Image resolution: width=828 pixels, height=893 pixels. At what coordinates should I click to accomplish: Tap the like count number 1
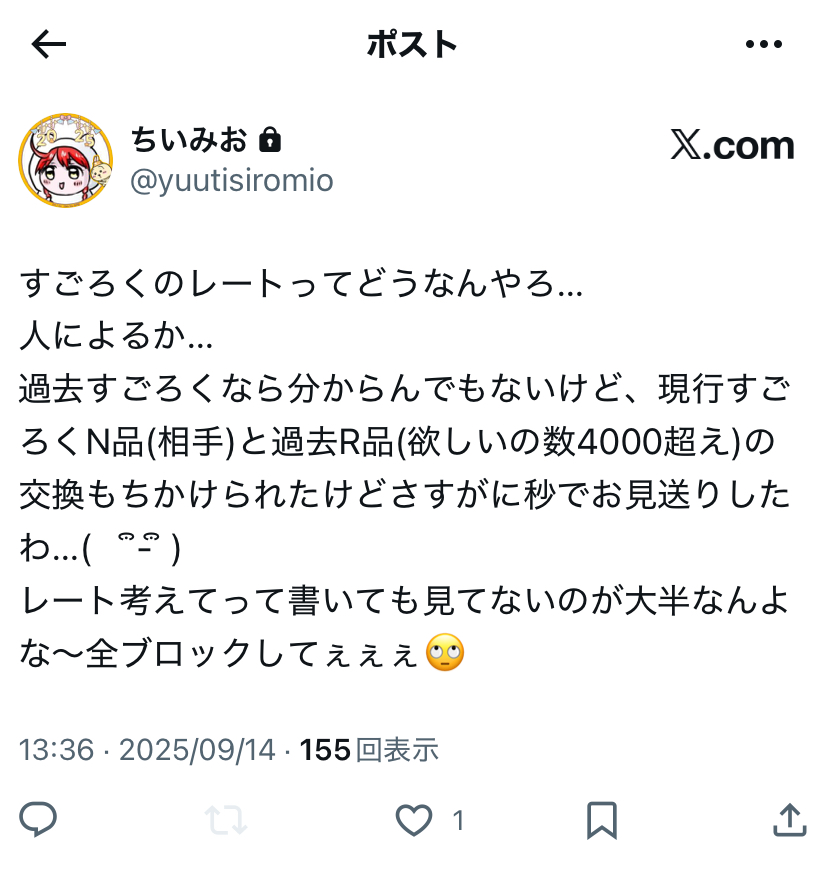[458, 821]
